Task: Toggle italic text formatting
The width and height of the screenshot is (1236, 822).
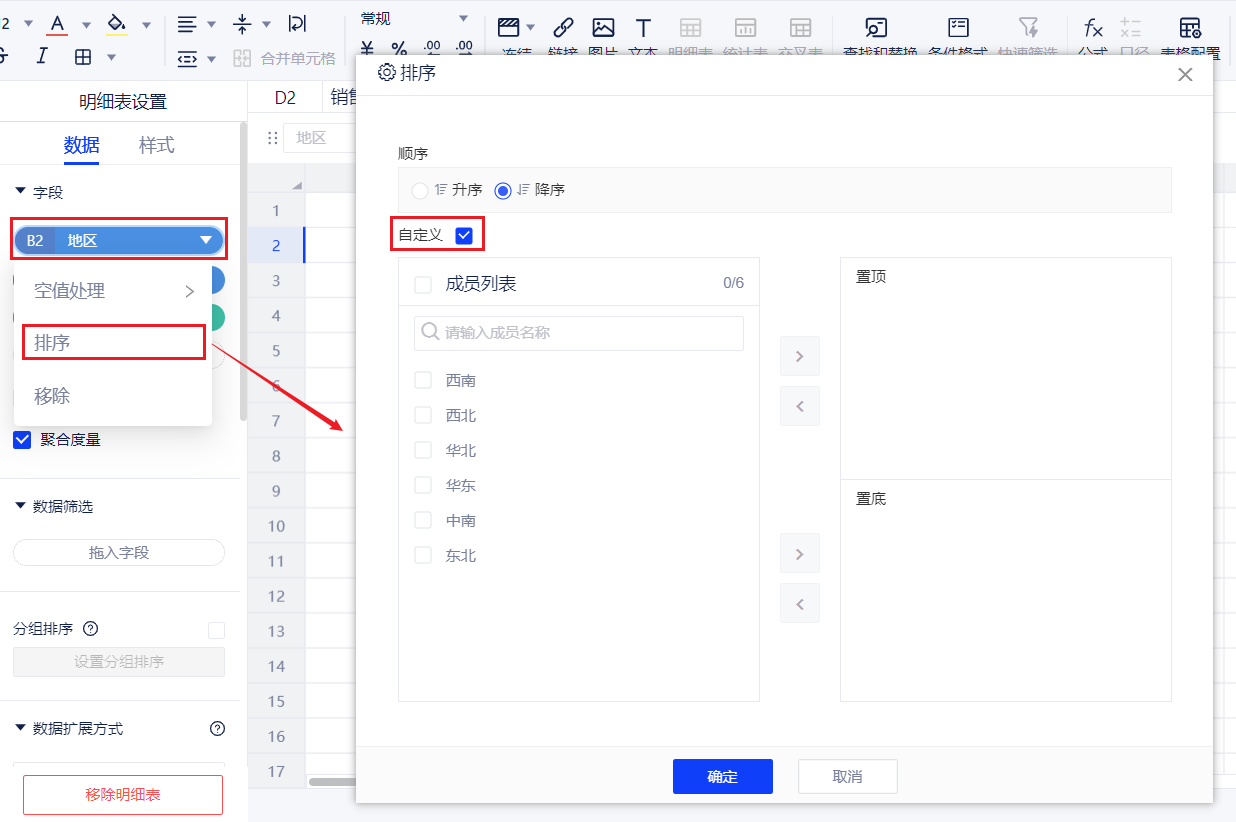Action: pos(42,56)
